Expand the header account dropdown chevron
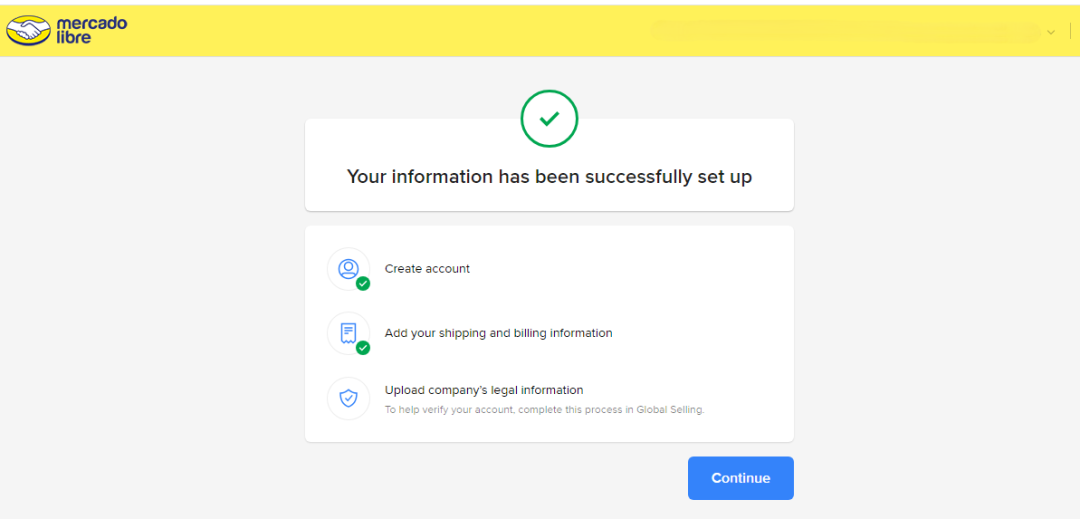The height and width of the screenshot is (519, 1080). pos(1051,32)
